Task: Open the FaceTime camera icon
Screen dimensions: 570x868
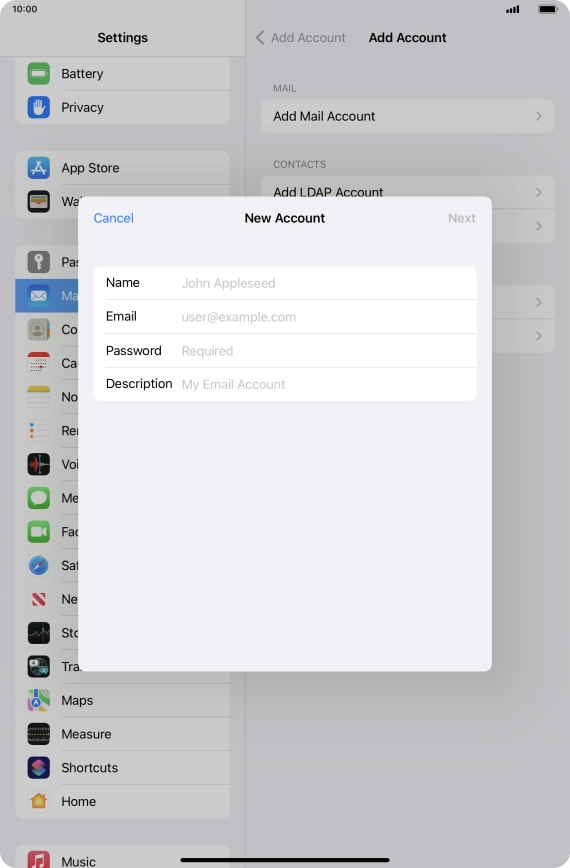Action: [39, 531]
